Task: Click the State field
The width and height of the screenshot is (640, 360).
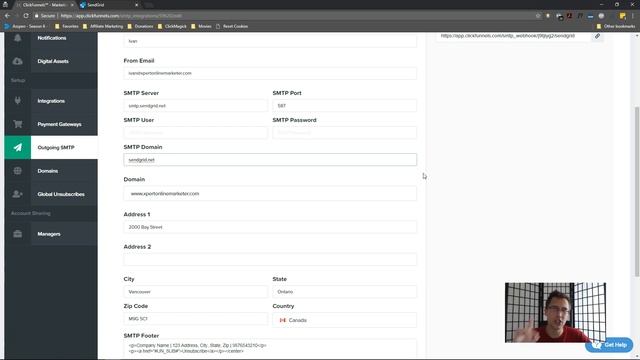Action: tap(344, 292)
